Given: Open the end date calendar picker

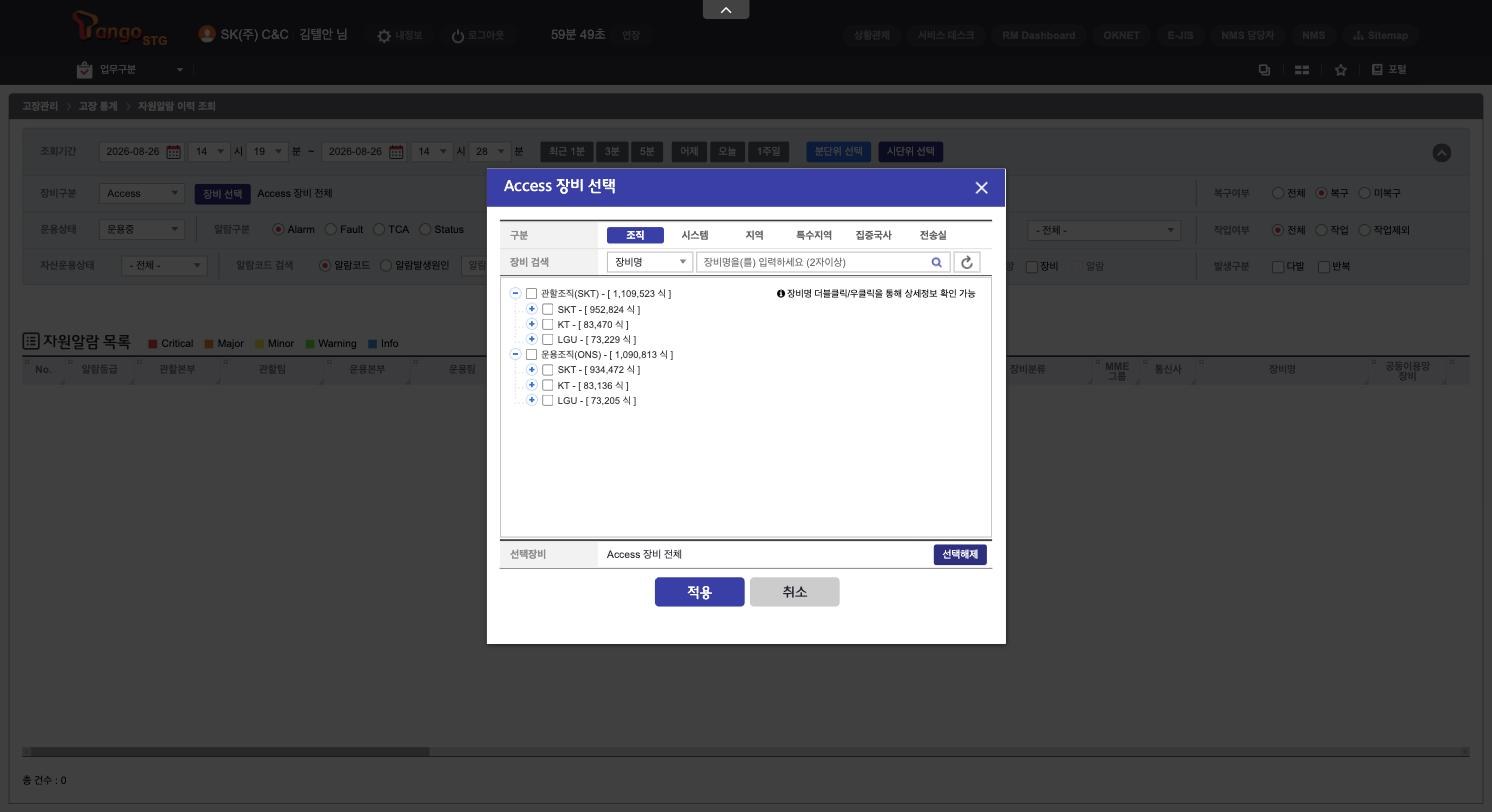Looking at the screenshot, I should (396, 152).
